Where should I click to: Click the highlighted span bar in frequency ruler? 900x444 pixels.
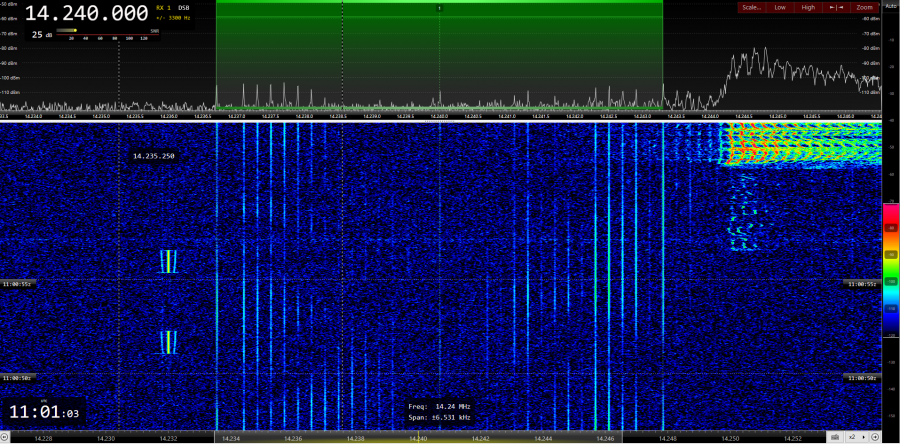pyautogui.click(x=418, y=437)
